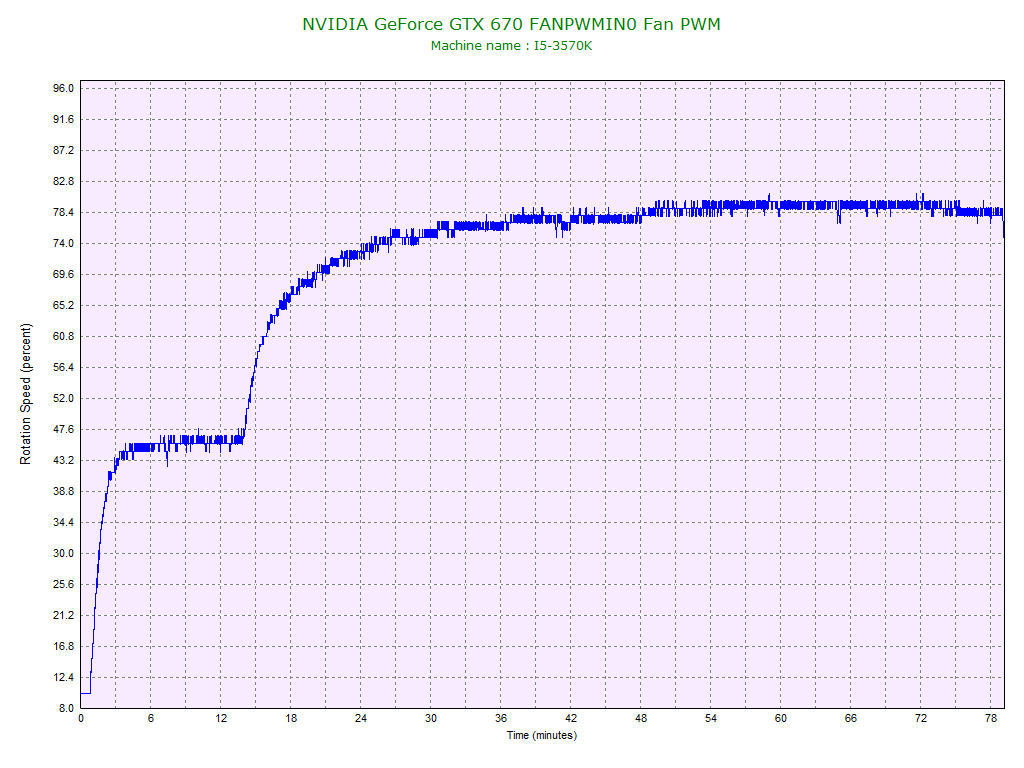Click the chart title 'NVIDIA GeForce GTX 670 FANPWMIN0 Fan PWM'

coord(511,24)
